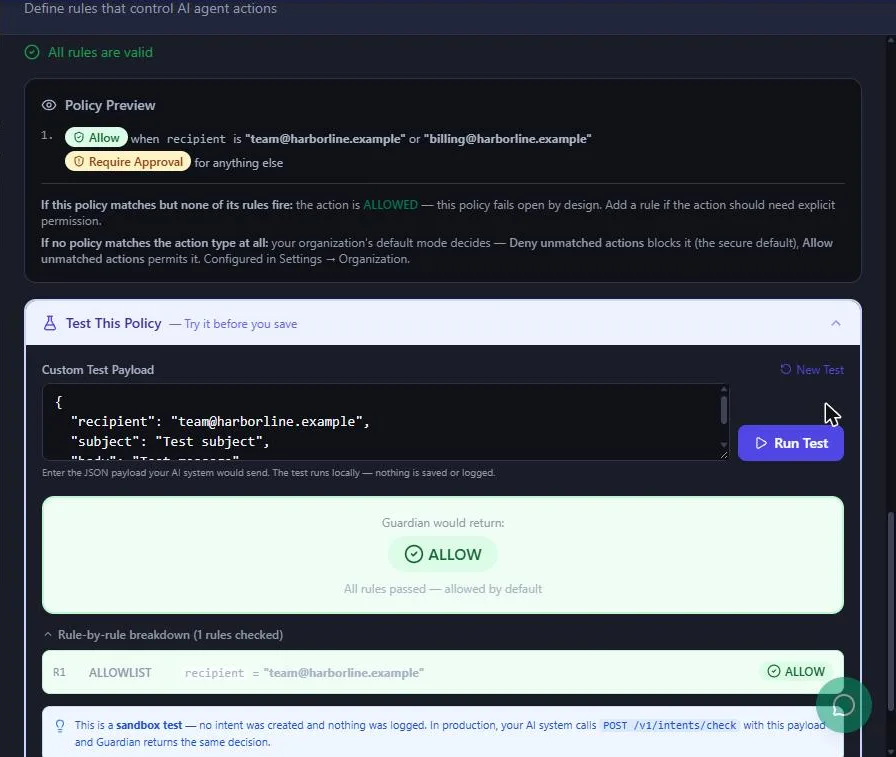This screenshot has width=896, height=757.
Task: Click the ALLOW badge in the R1 row
Action: [796, 671]
